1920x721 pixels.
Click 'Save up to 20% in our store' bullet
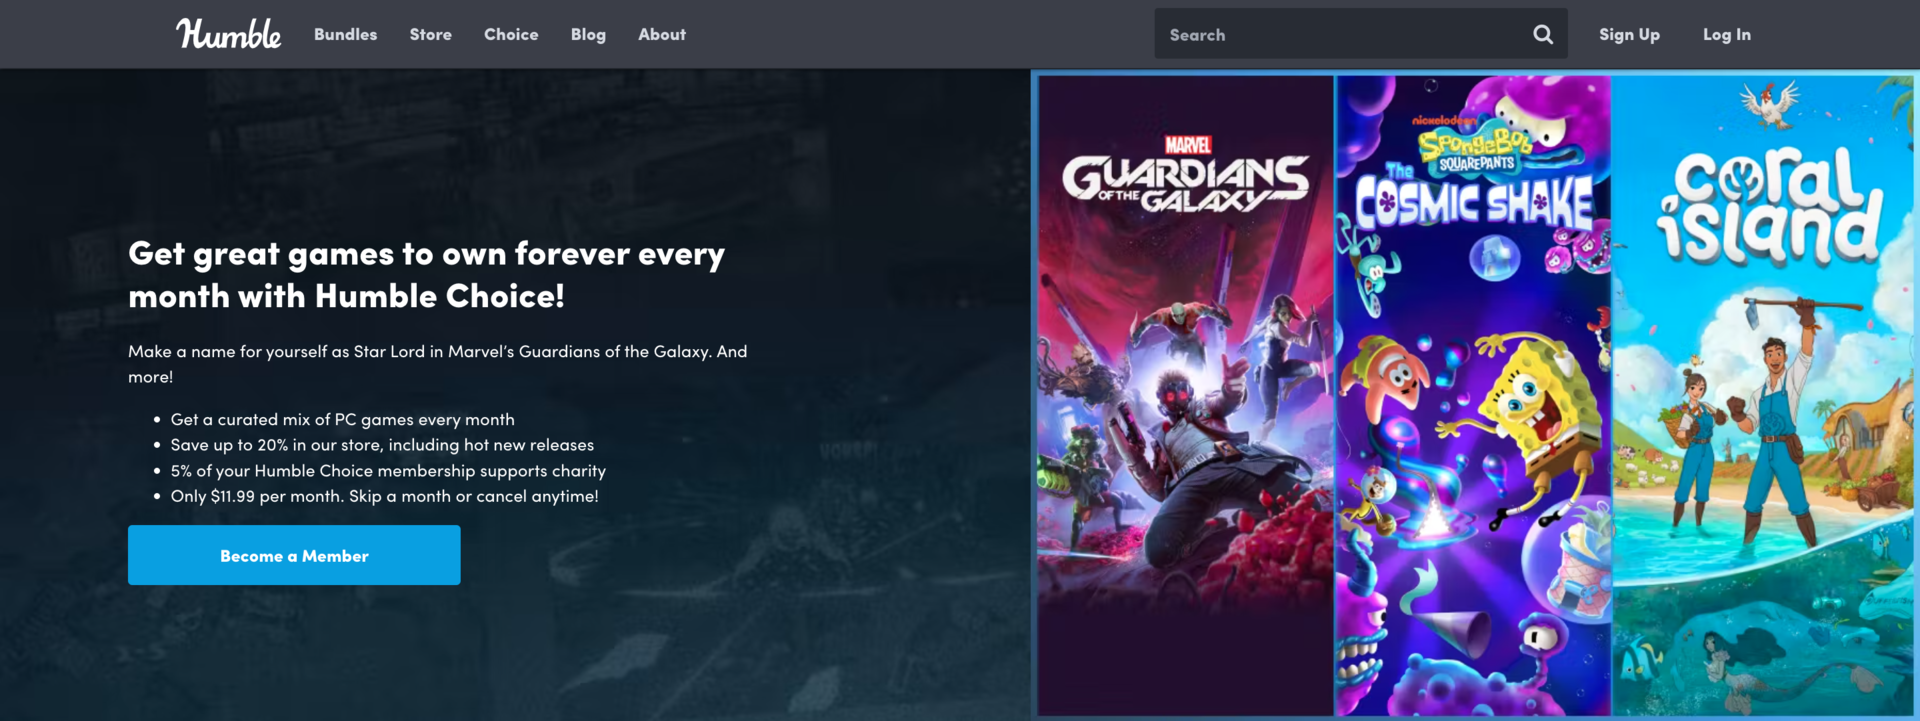(x=382, y=445)
